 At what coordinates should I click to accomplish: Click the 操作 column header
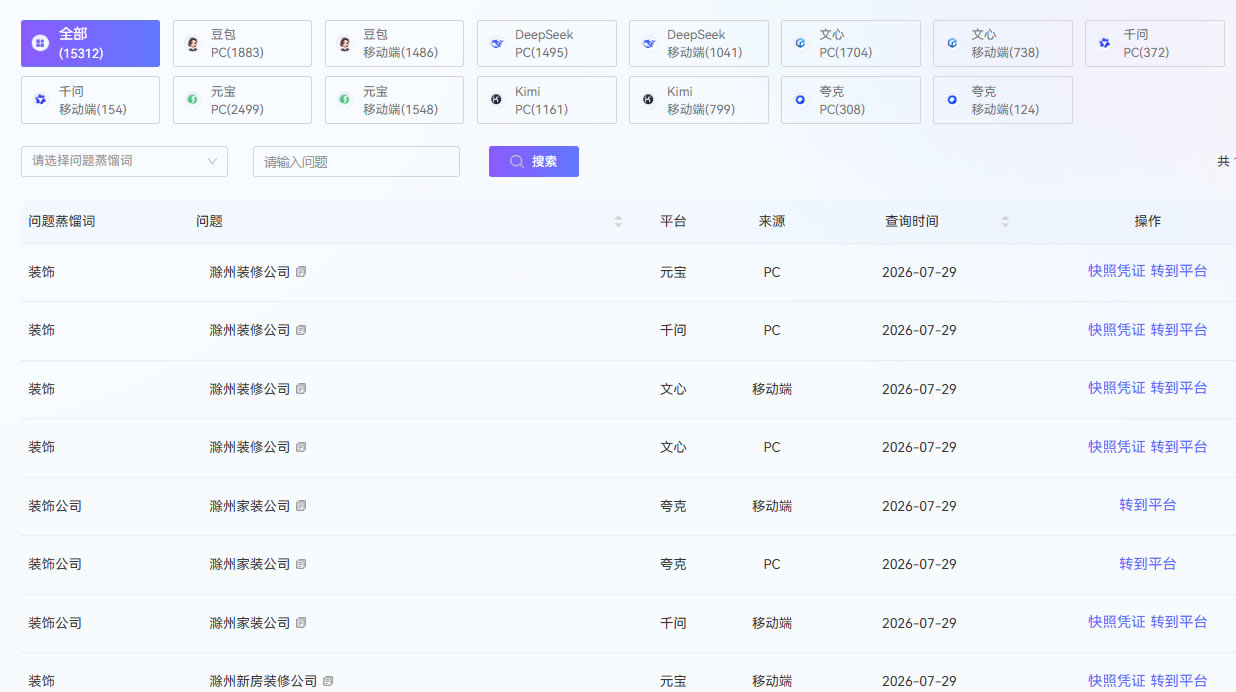pyautogui.click(x=1148, y=221)
